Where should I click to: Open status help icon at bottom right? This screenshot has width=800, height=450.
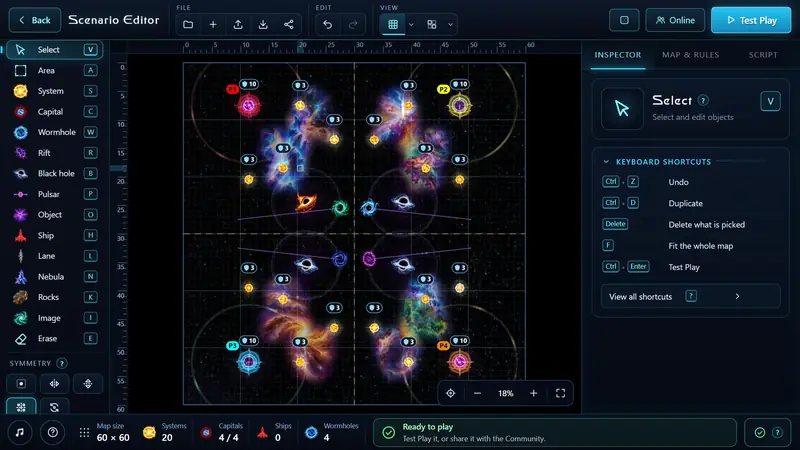click(777, 433)
